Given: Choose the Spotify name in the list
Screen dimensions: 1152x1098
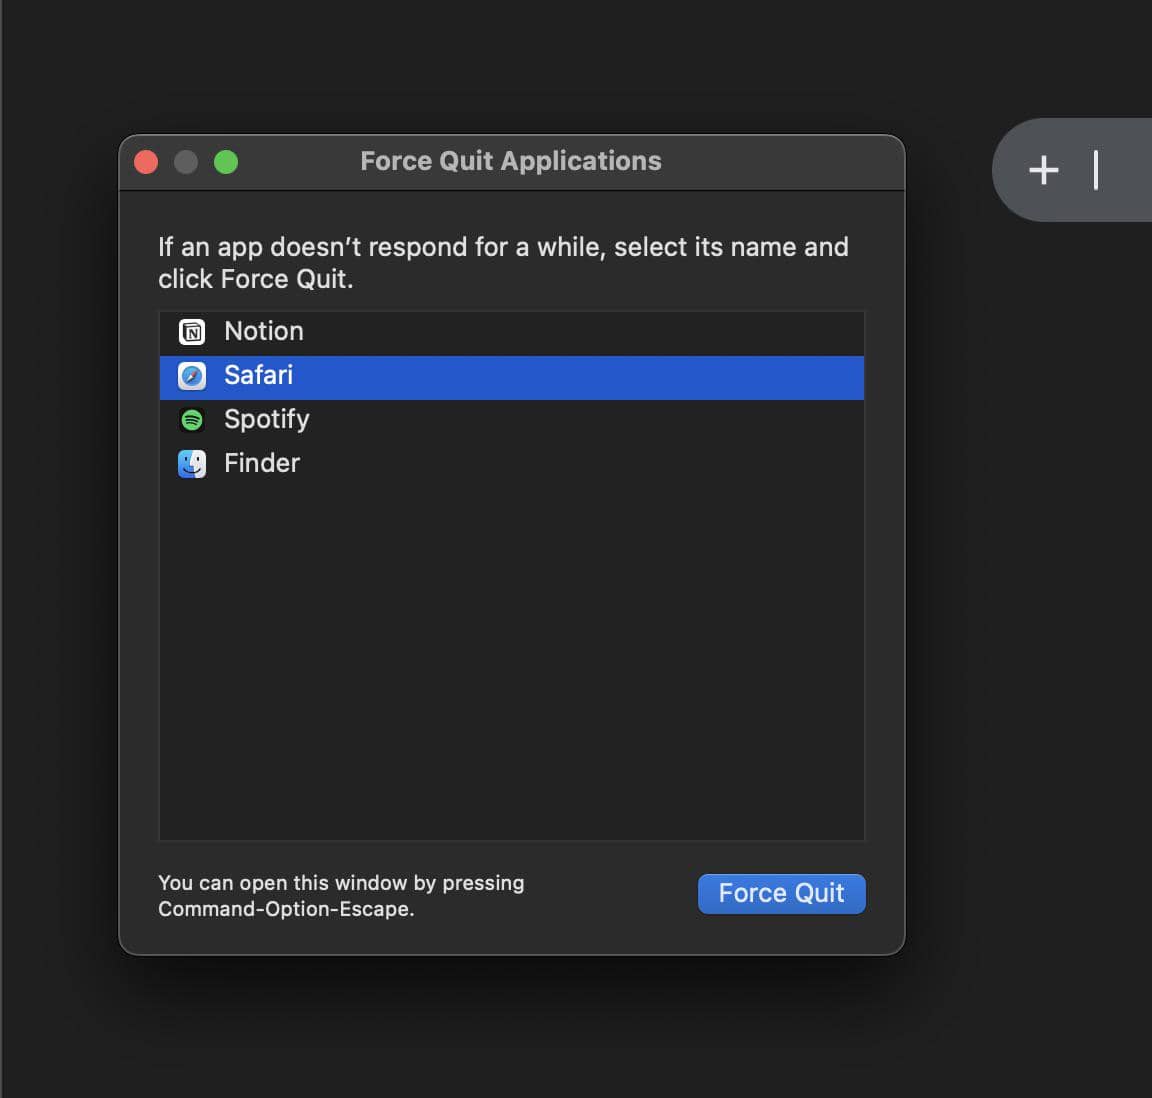Looking at the screenshot, I should coord(266,420).
